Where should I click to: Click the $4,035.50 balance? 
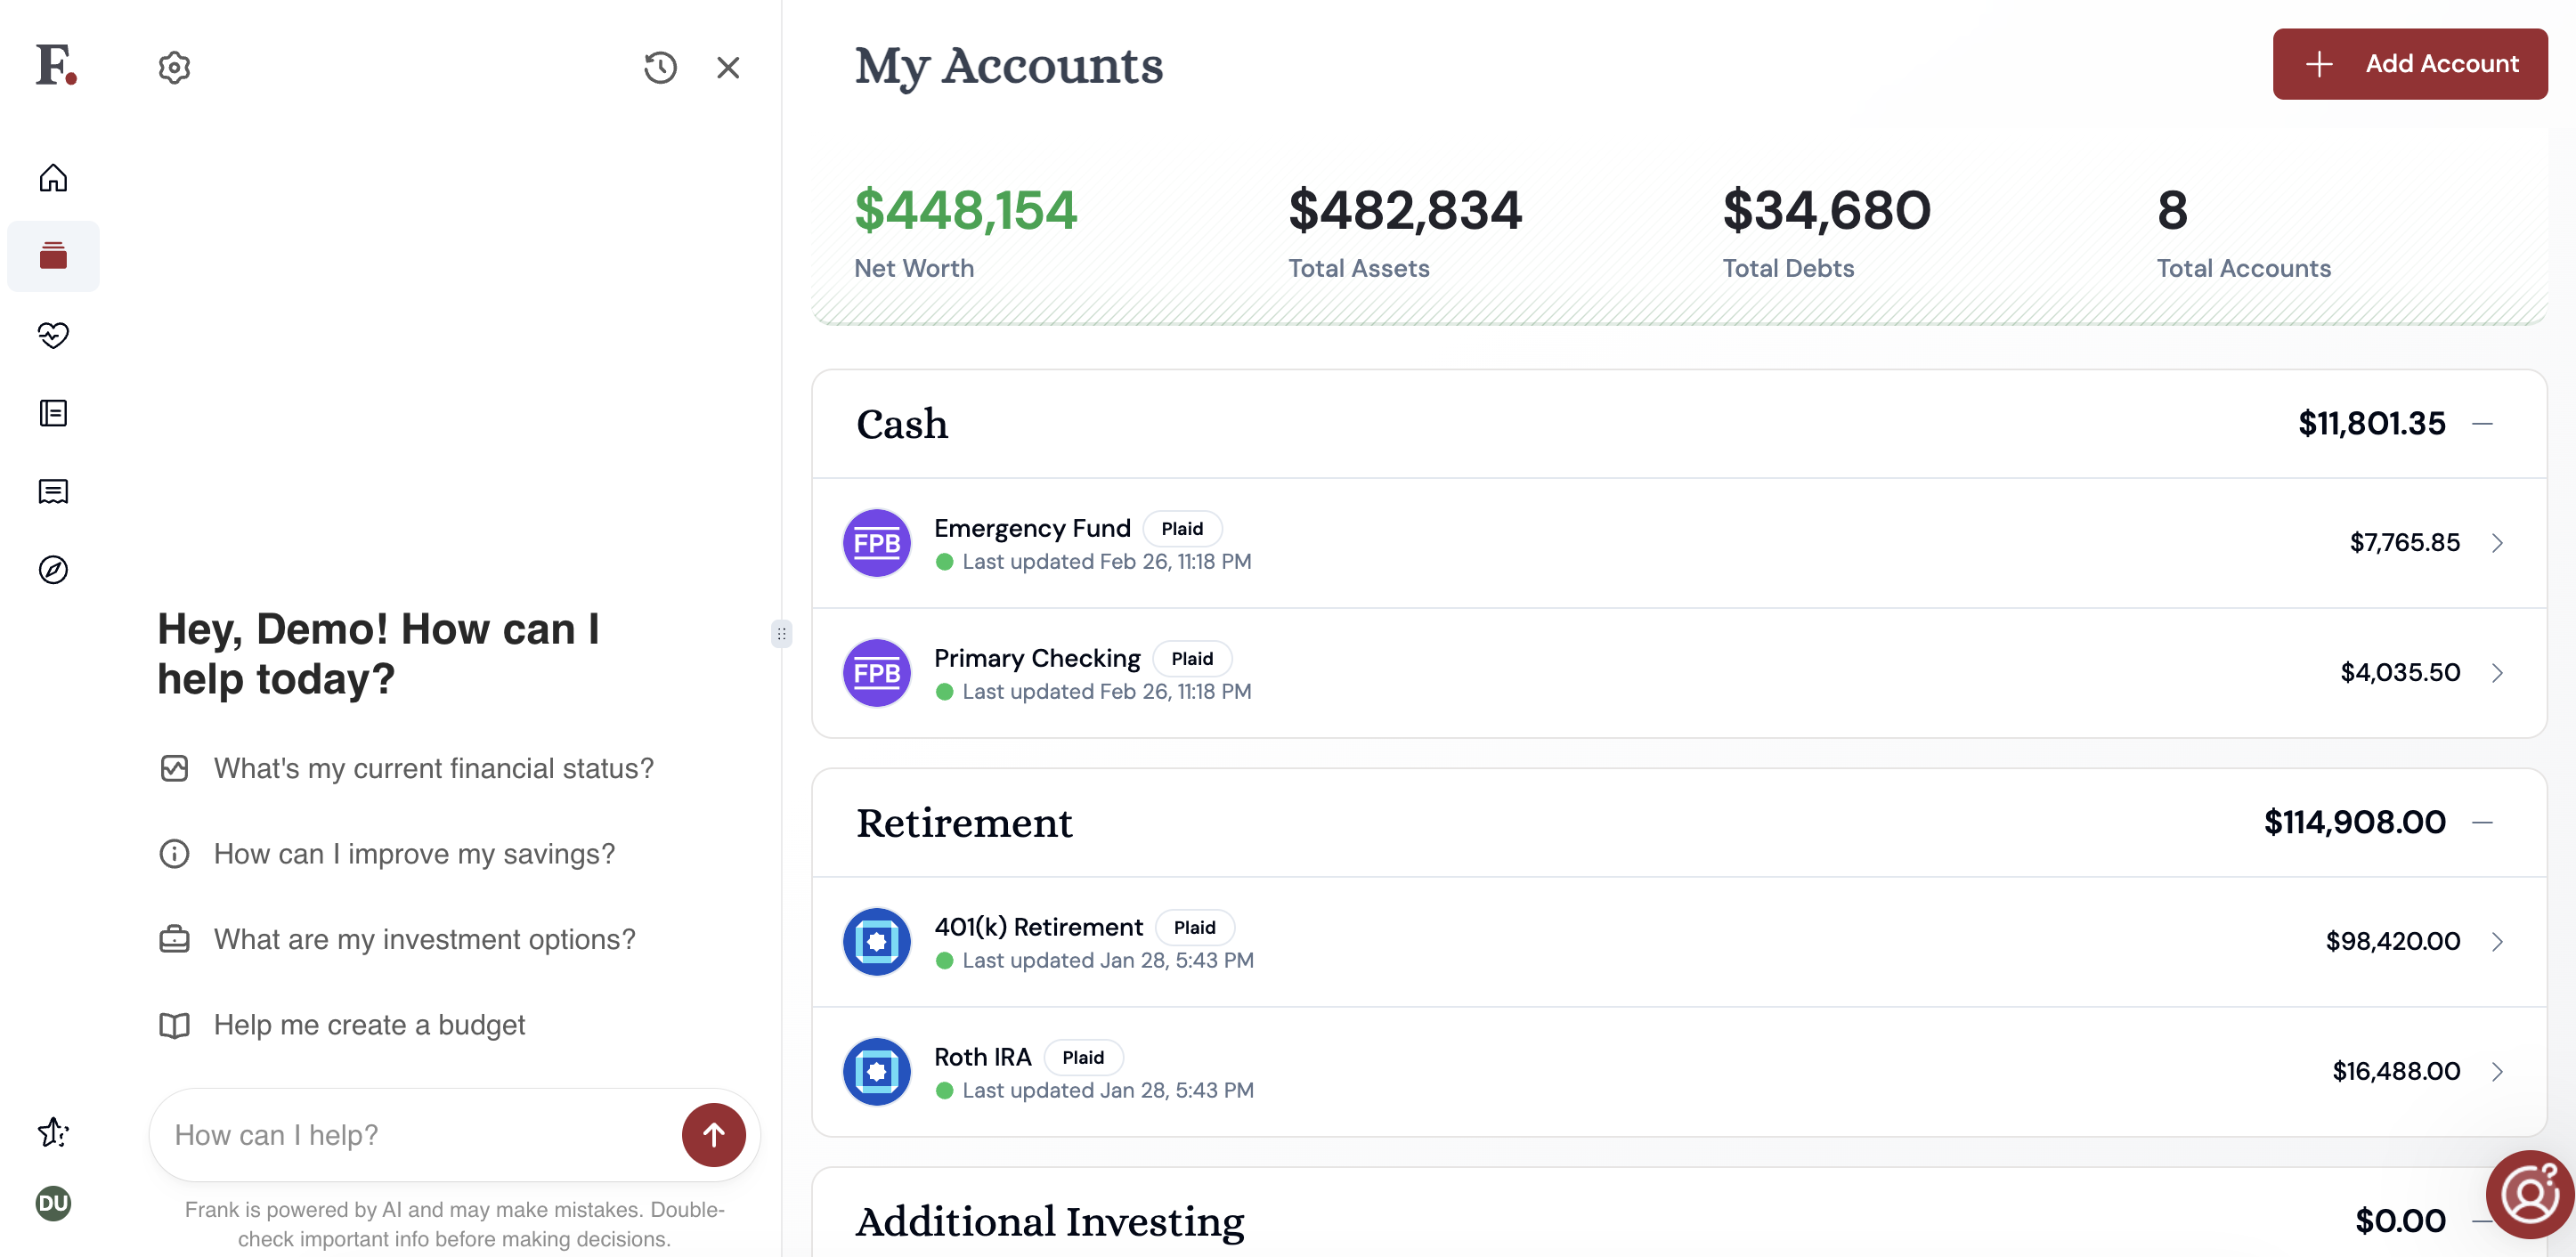point(2400,673)
